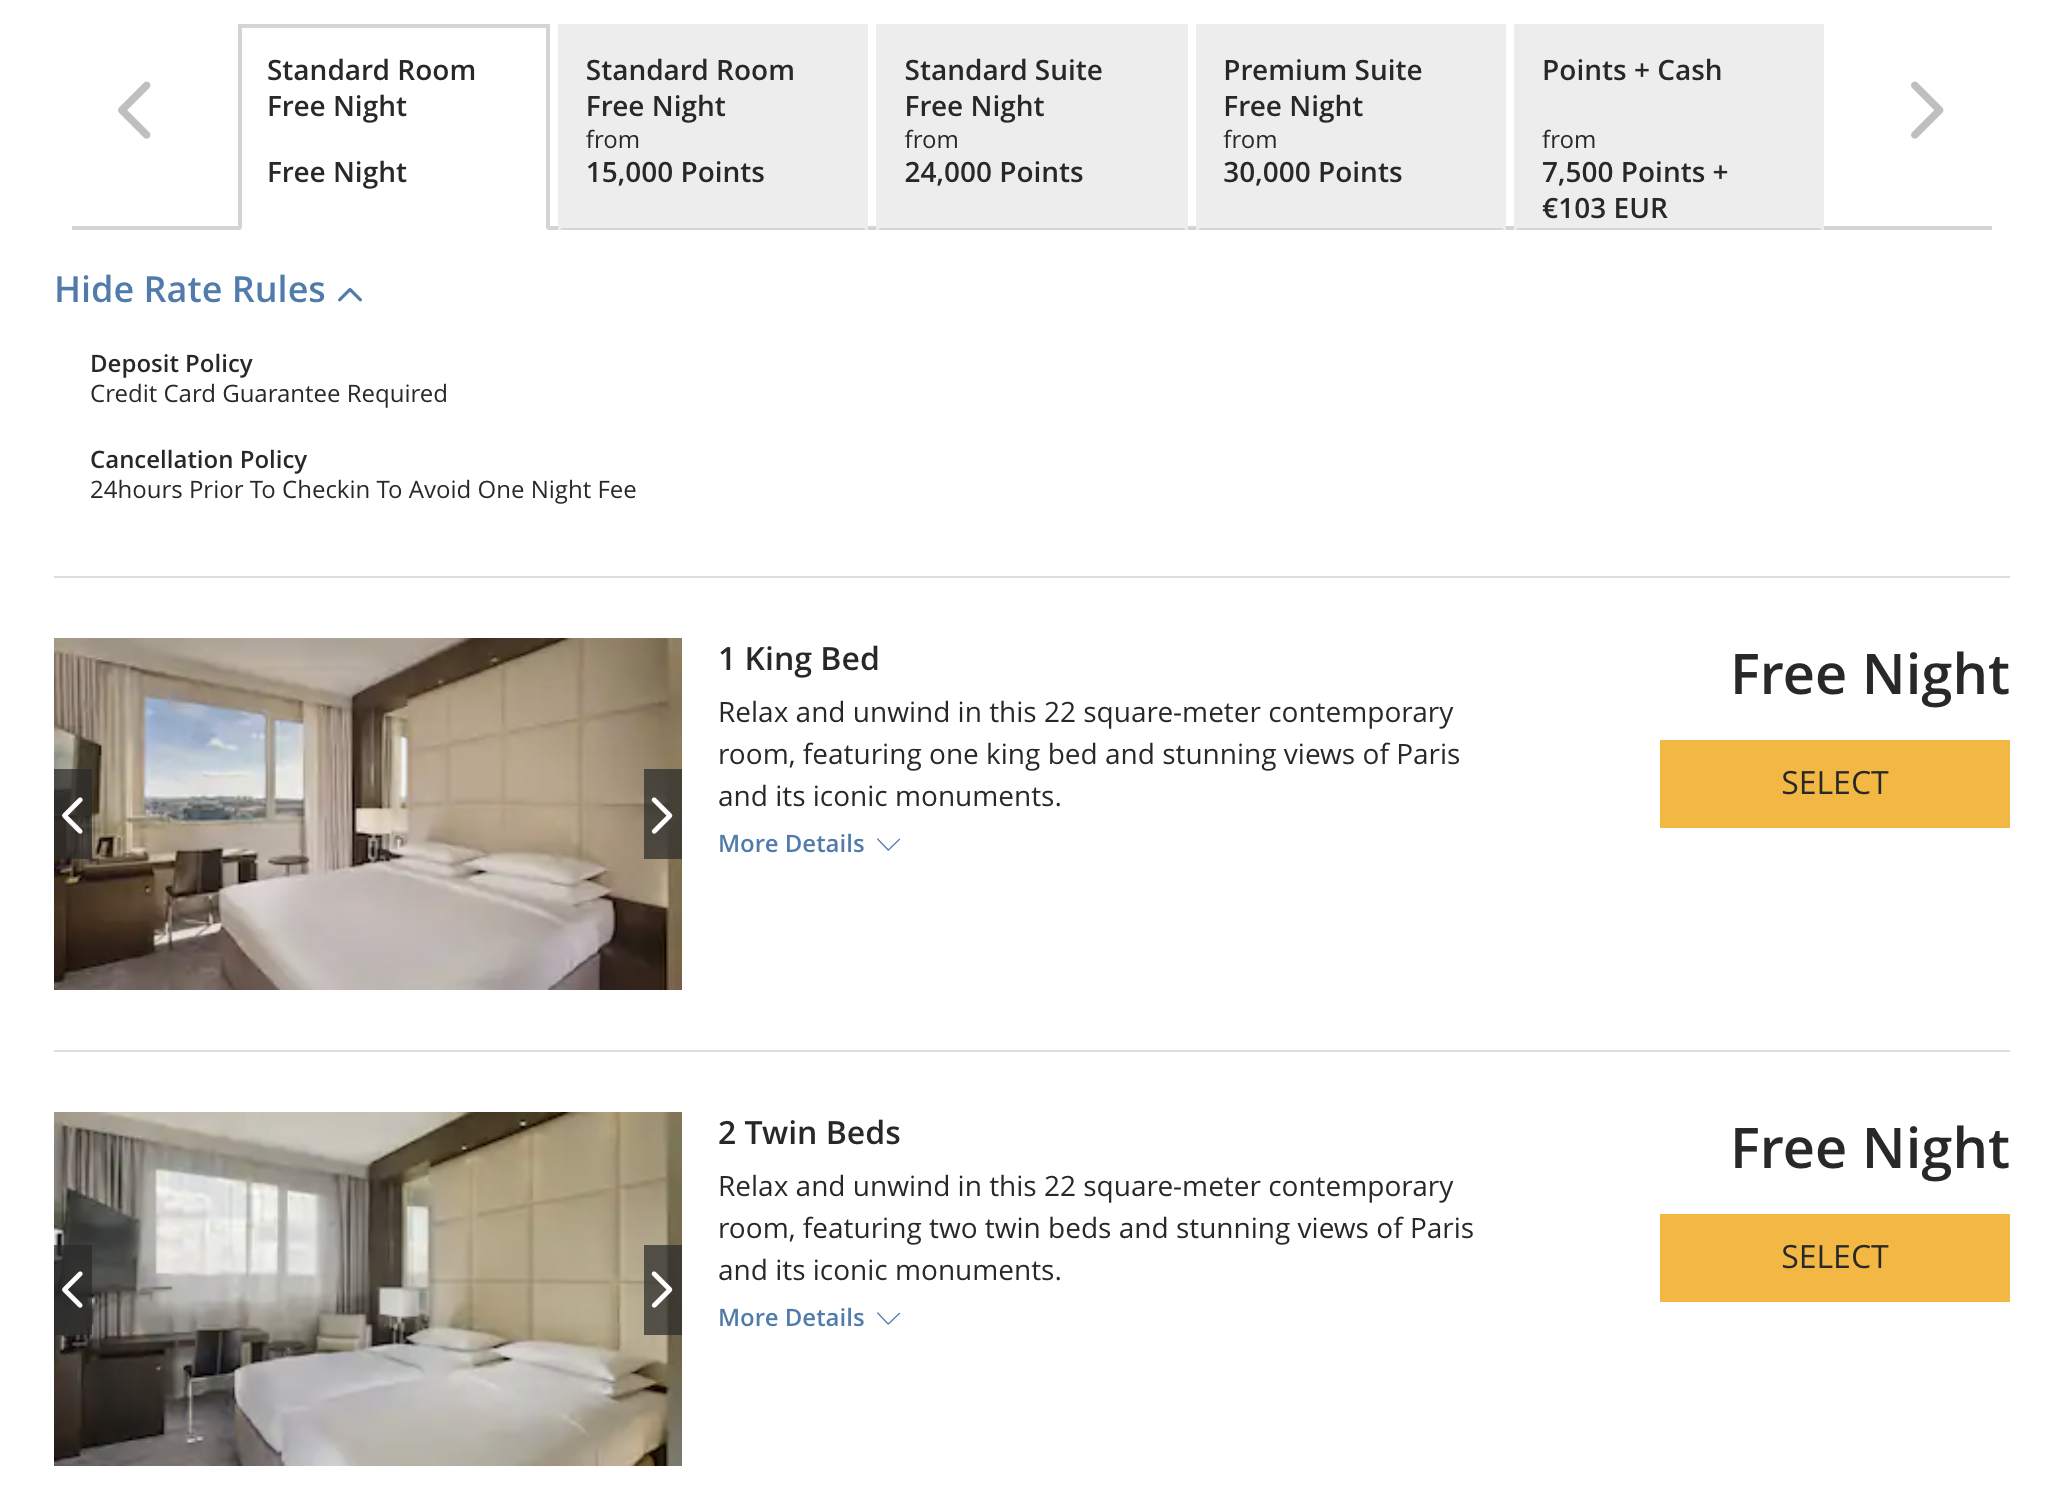The width and height of the screenshot is (2062, 1502).
Task: Show next photo of the King Bed room
Action: [x=662, y=814]
